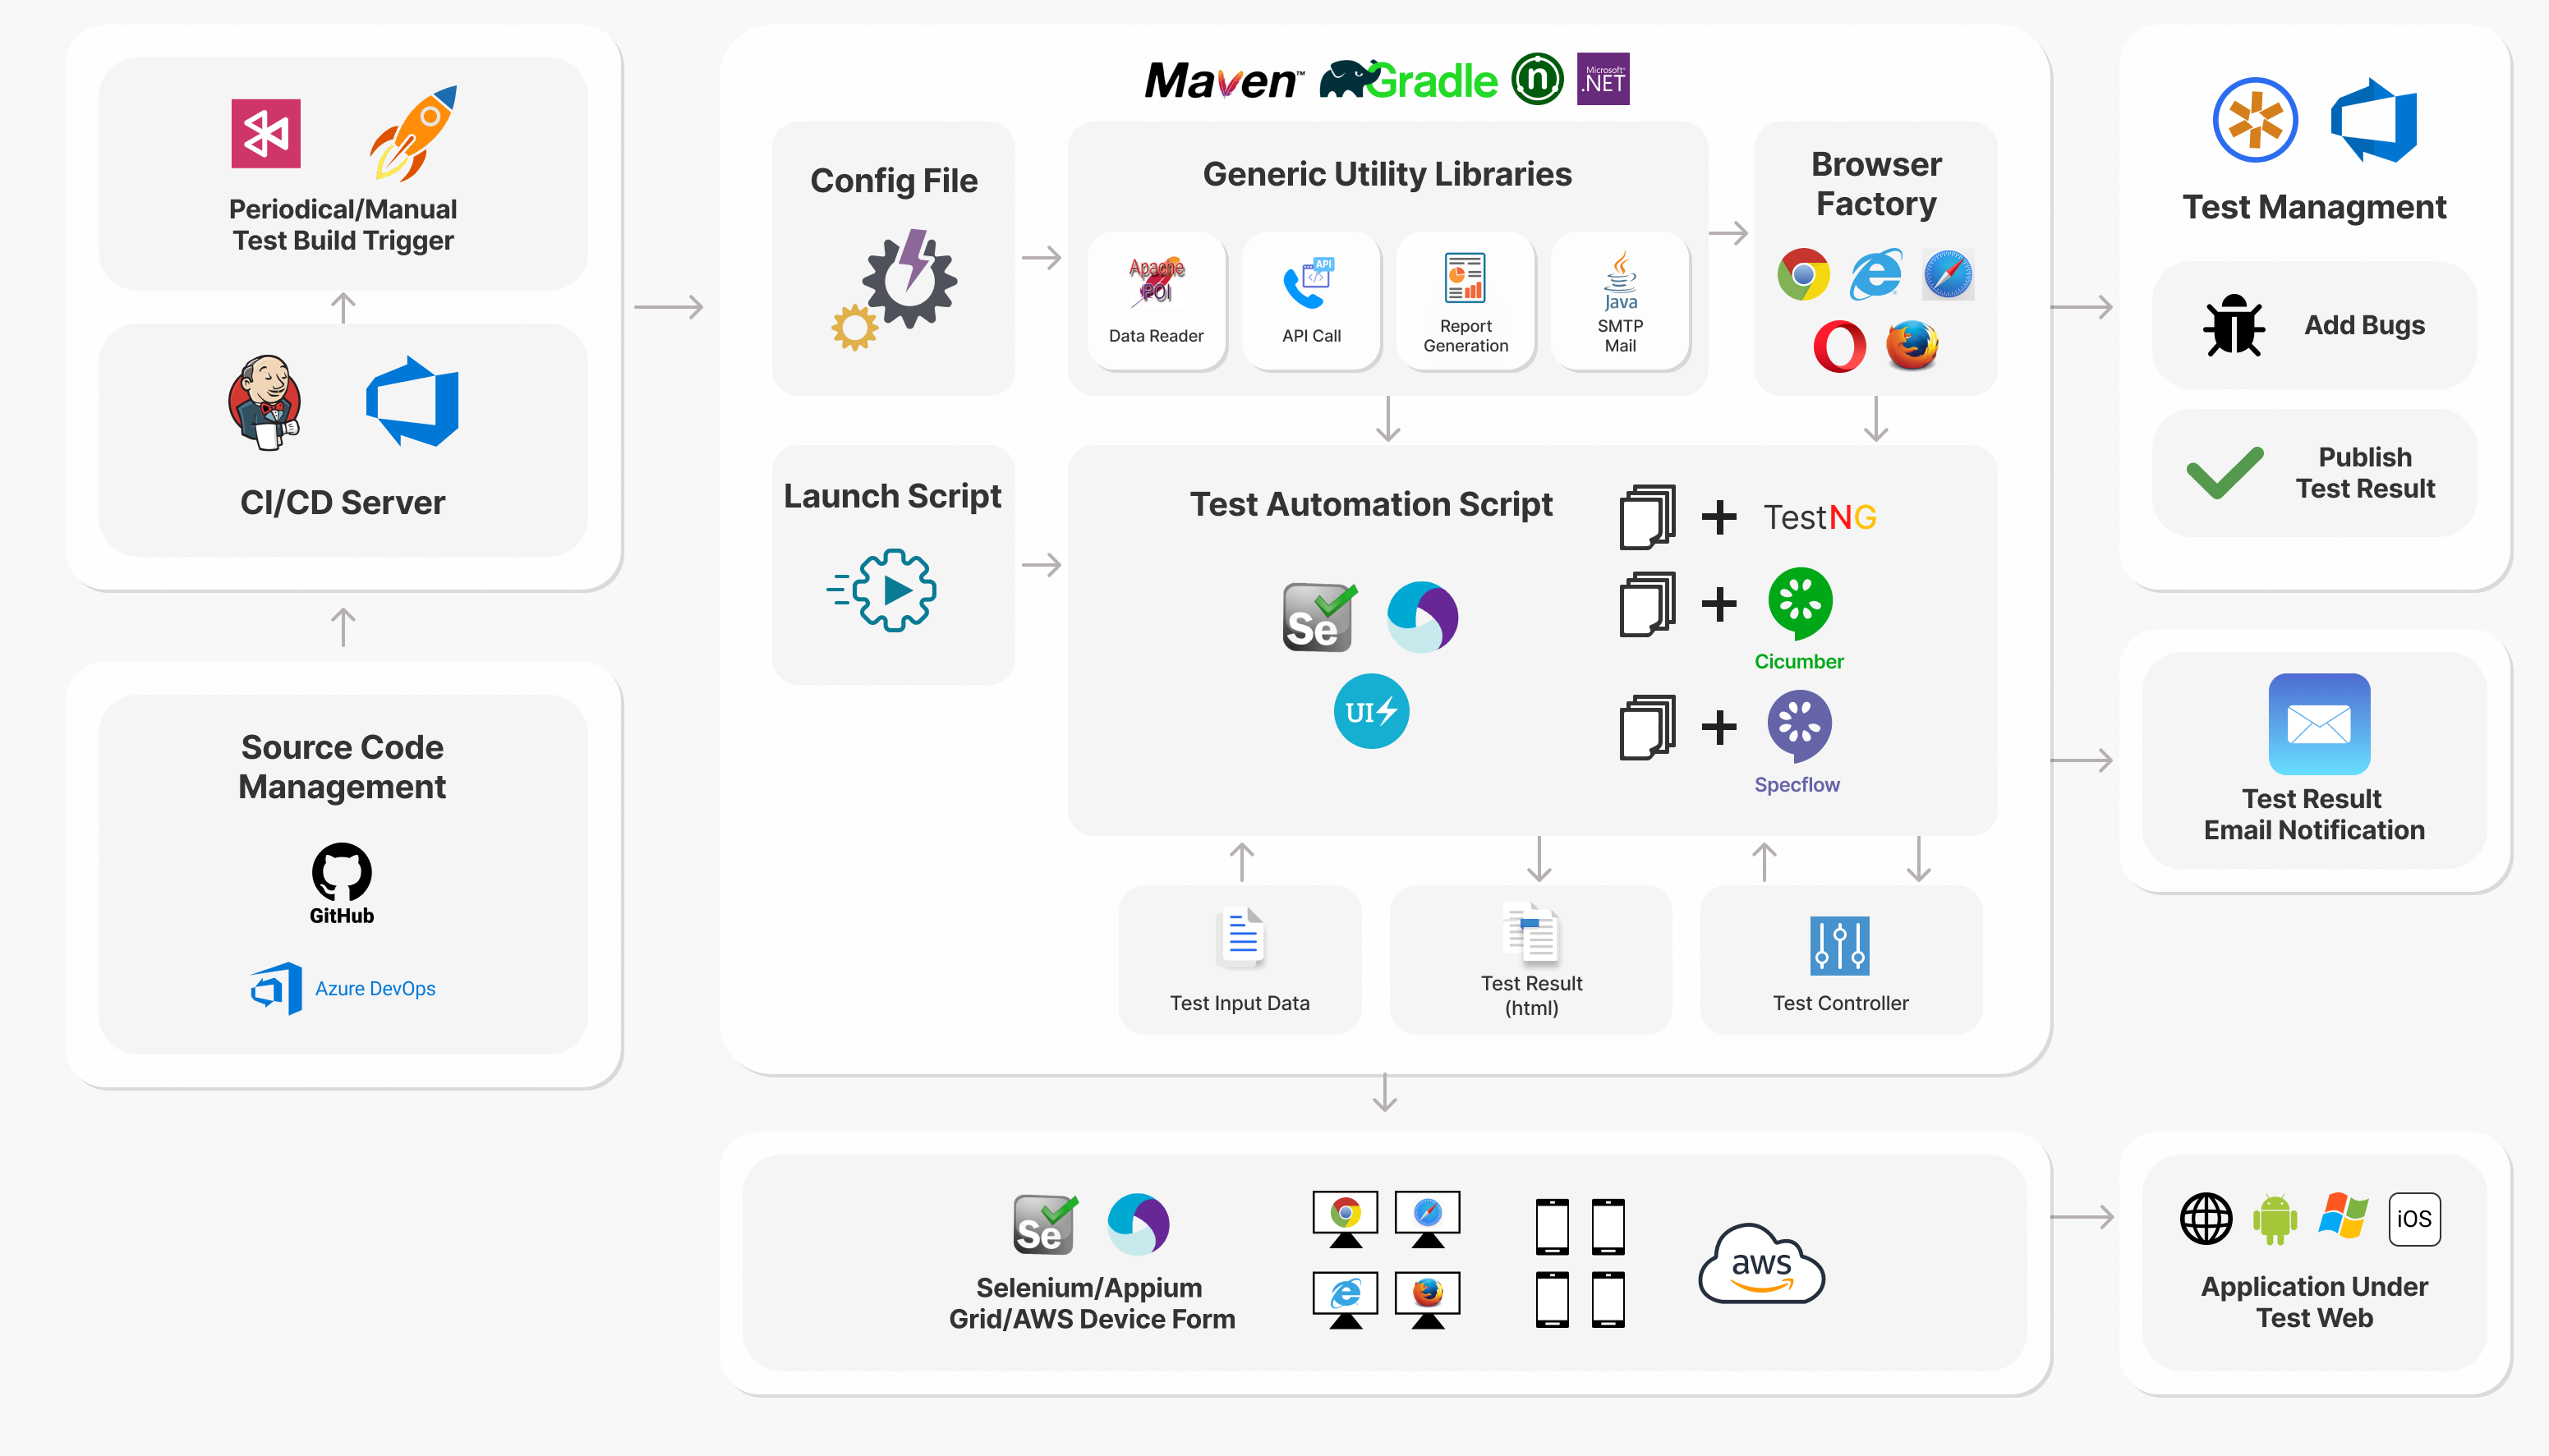Click the Add Bugs bug icon

click(2233, 325)
